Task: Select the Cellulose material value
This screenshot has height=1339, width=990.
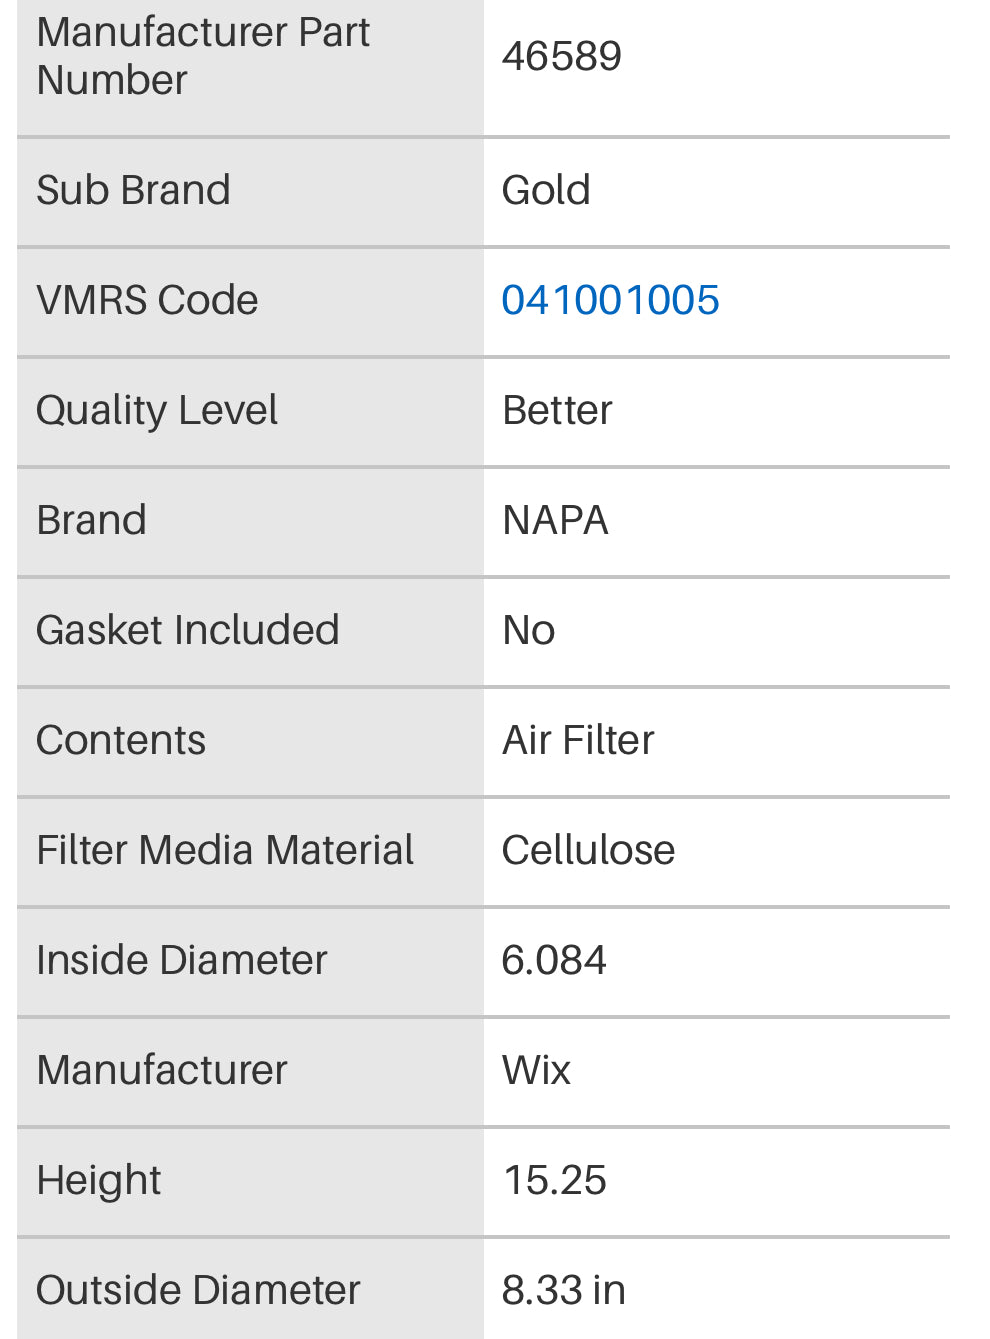Action: [x=588, y=850]
